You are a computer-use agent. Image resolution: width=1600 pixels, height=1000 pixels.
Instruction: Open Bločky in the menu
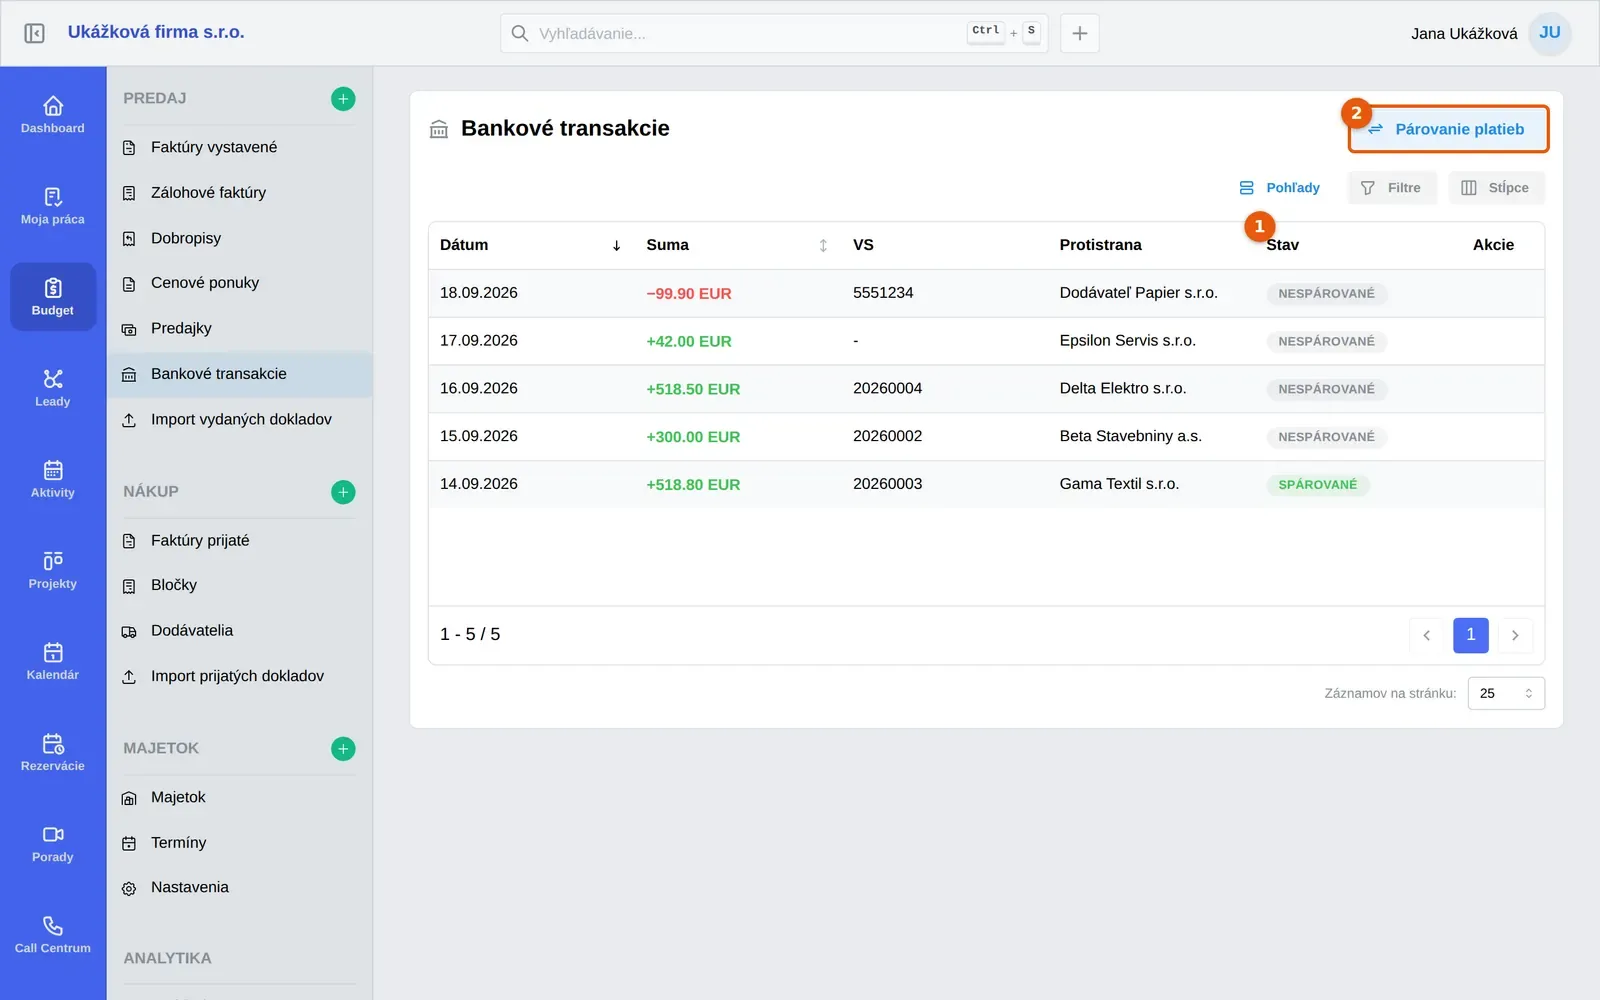(239, 585)
